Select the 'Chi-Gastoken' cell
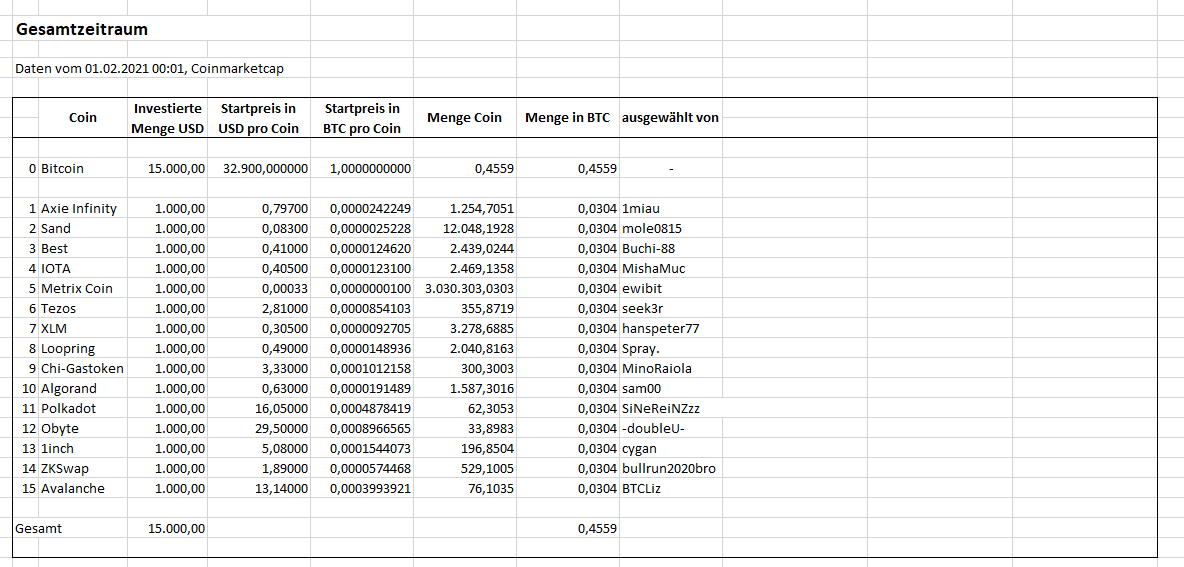Screen dimensions: 1184x567 pos(82,368)
